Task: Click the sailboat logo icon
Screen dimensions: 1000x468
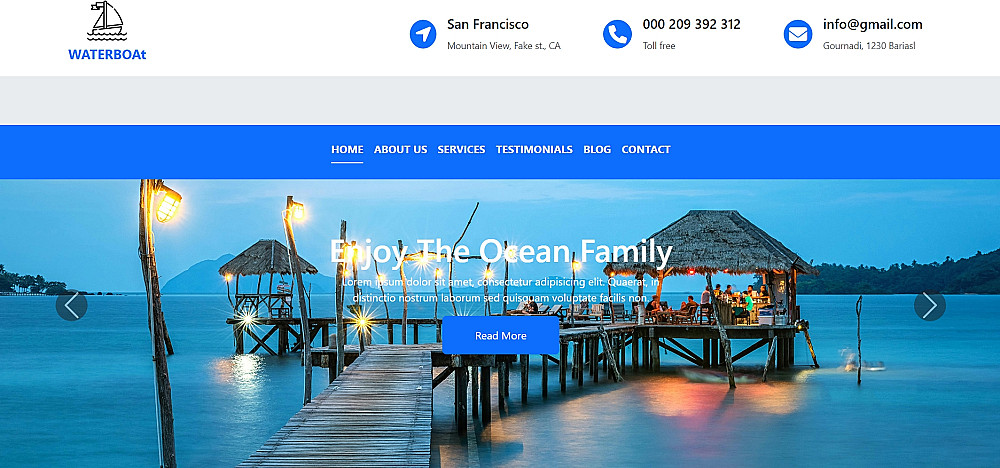Action: tap(107, 21)
